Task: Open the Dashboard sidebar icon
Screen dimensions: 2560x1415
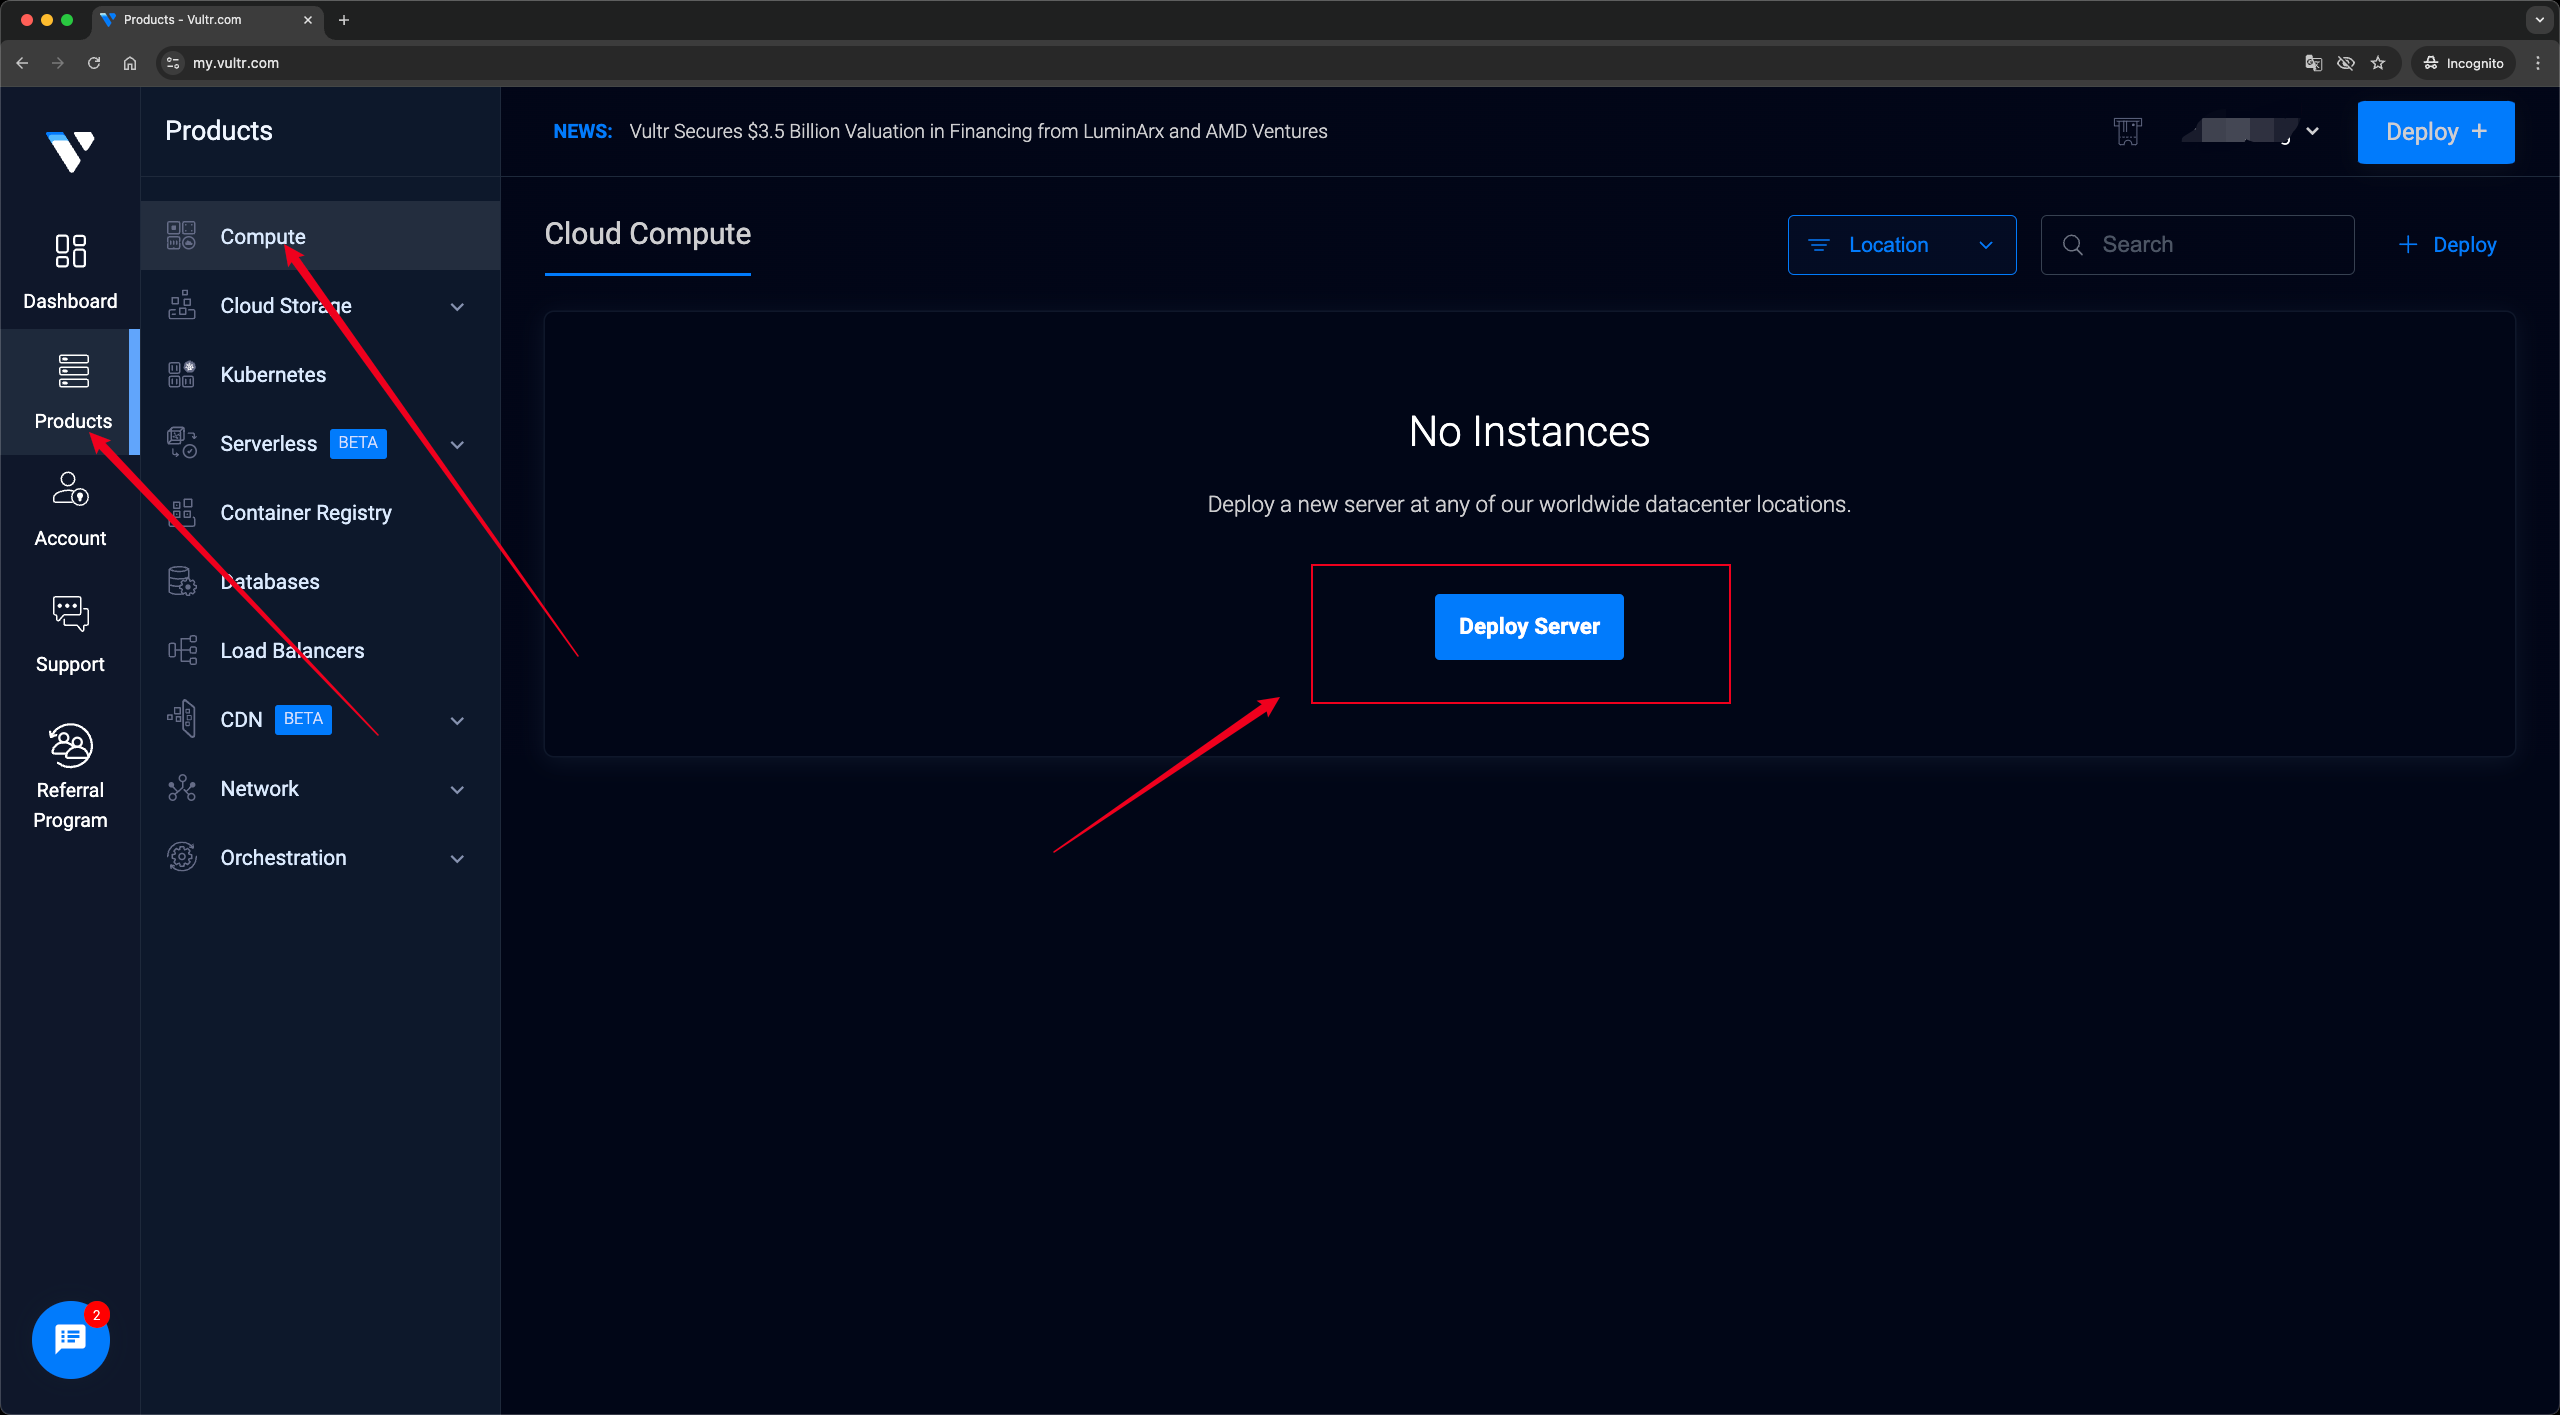Action: tap(70, 251)
